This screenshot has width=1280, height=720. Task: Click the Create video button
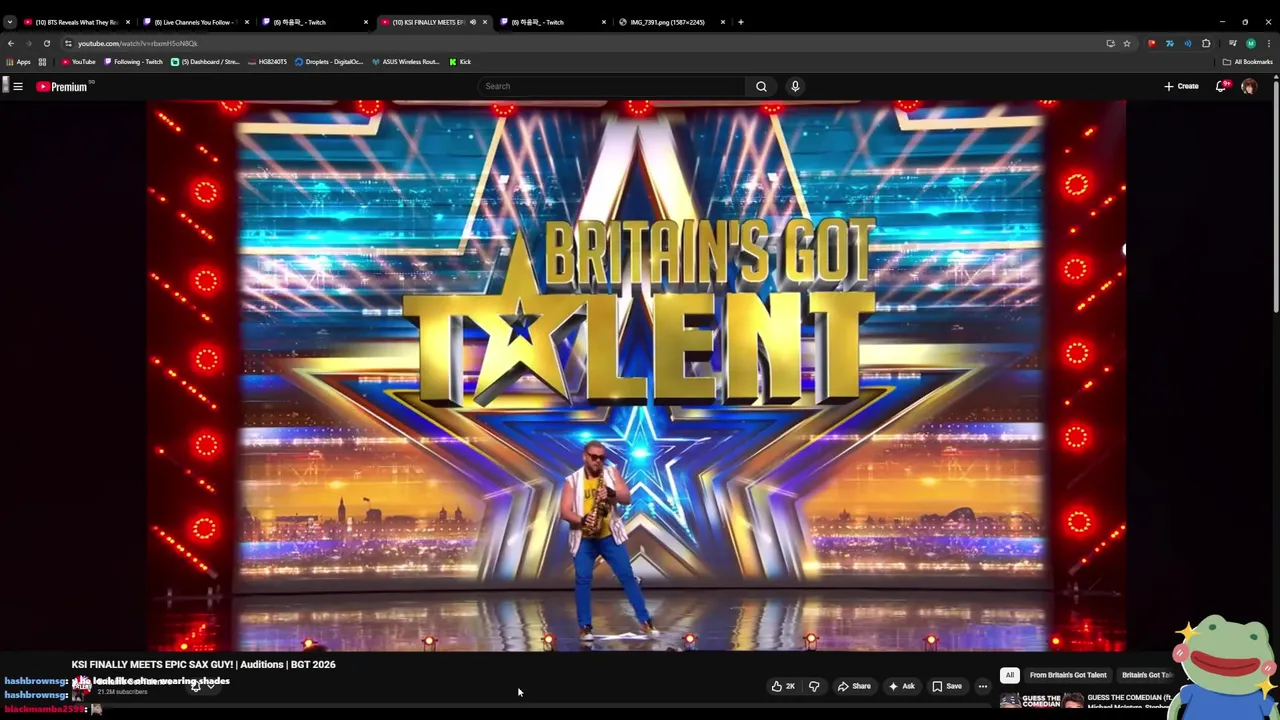click(x=1181, y=86)
